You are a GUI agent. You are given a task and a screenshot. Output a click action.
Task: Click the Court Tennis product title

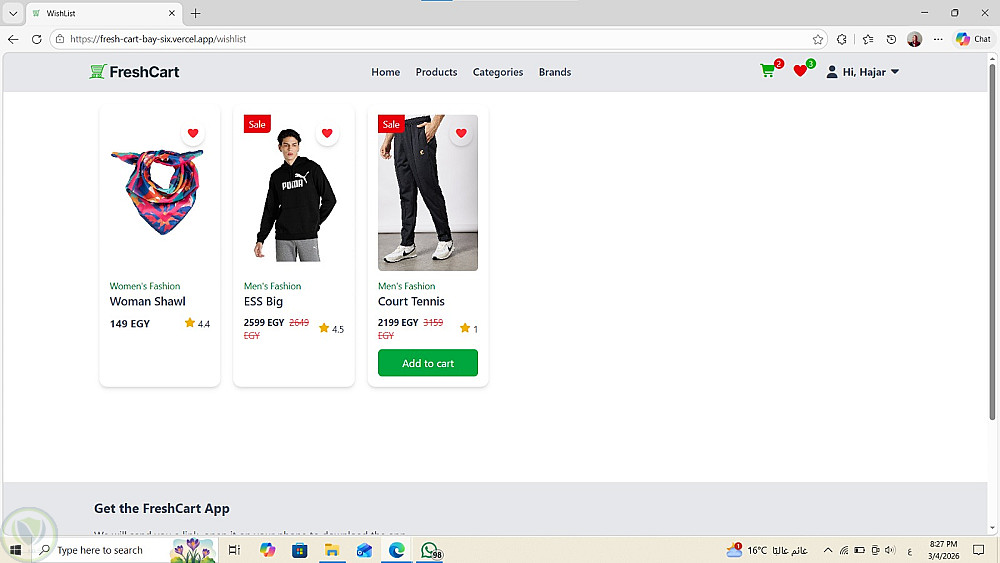click(x=411, y=302)
